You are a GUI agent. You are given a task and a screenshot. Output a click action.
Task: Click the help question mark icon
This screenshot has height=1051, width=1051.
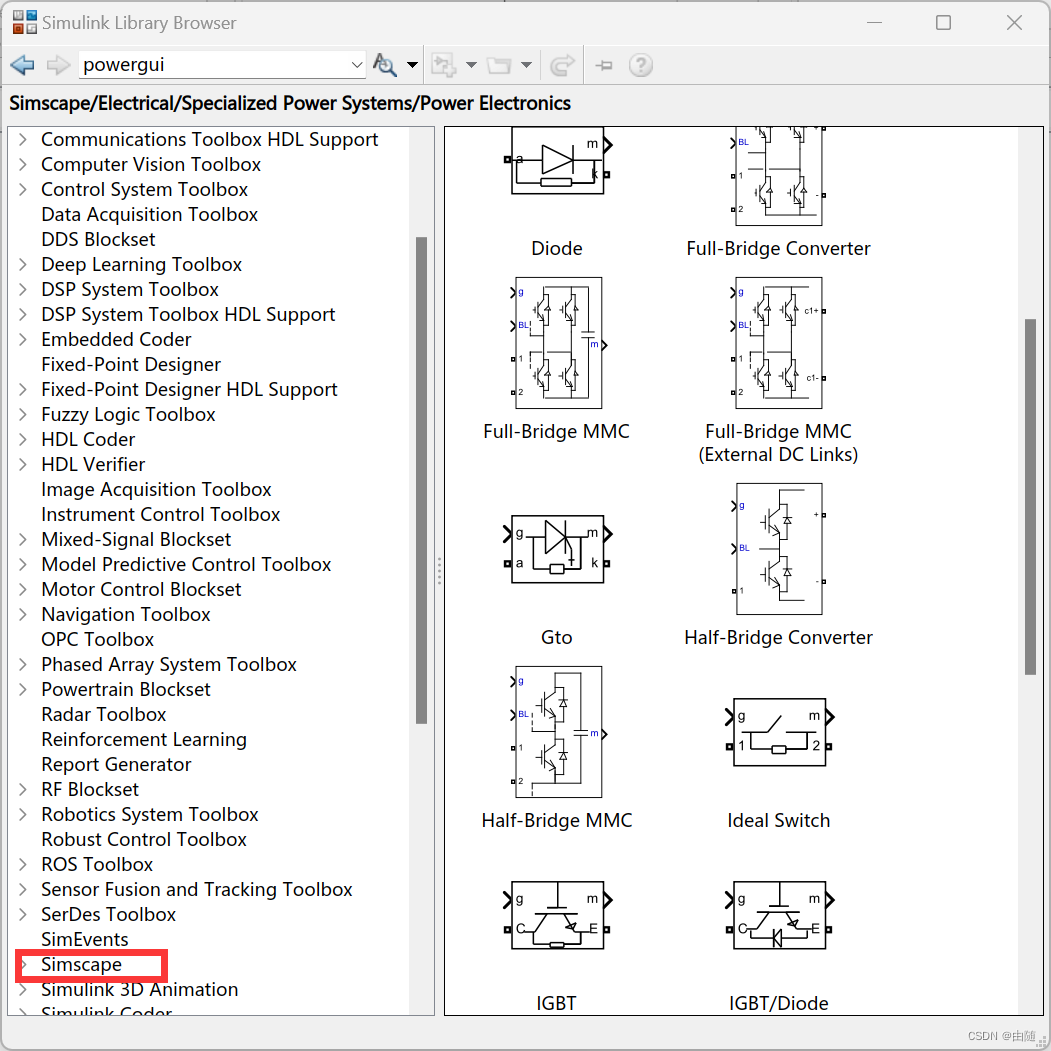(641, 65)
